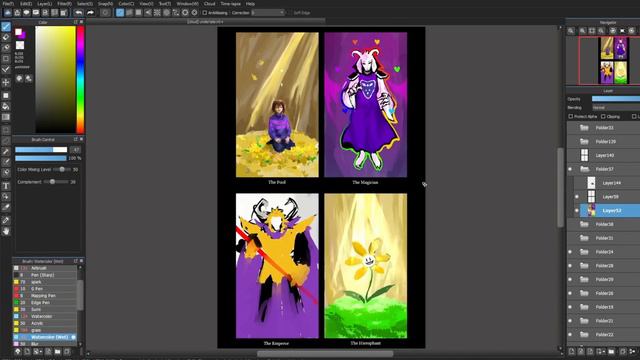Open the Correction dropdown
640x360 pixels.
[x=268, y=13]
